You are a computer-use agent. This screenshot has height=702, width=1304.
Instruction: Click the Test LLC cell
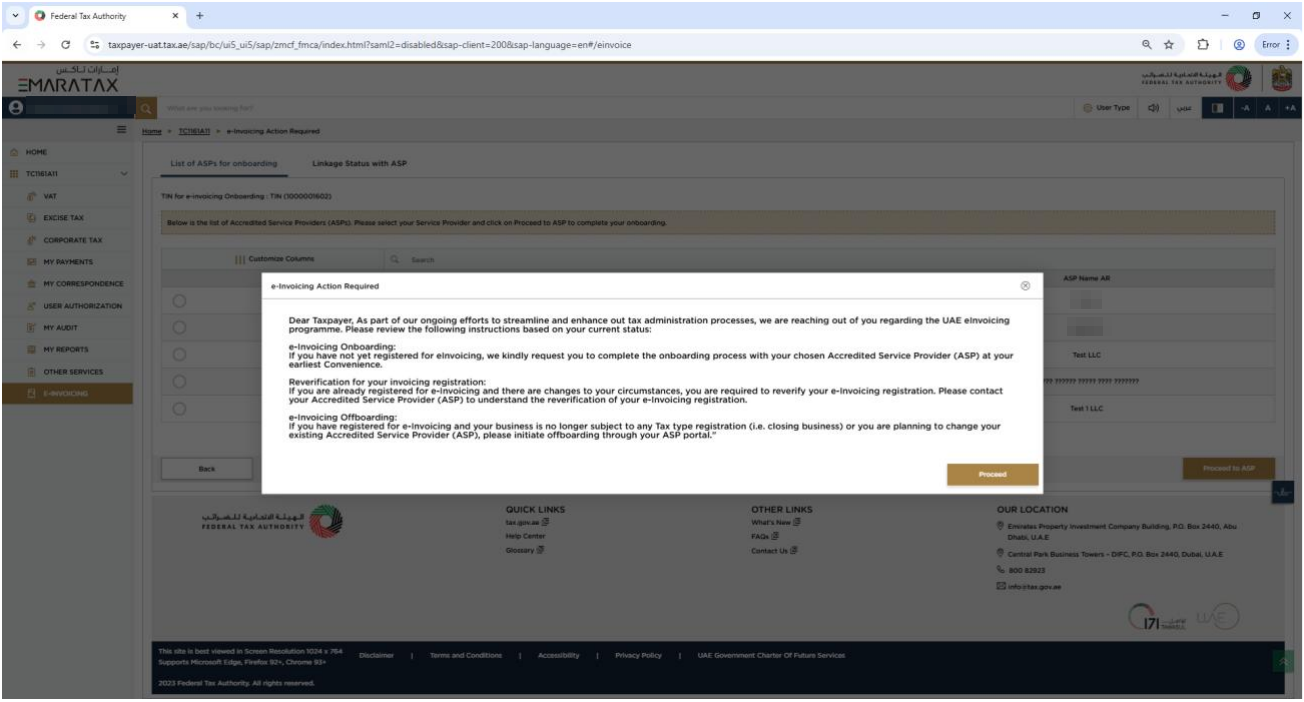(x=1086, y=354)
